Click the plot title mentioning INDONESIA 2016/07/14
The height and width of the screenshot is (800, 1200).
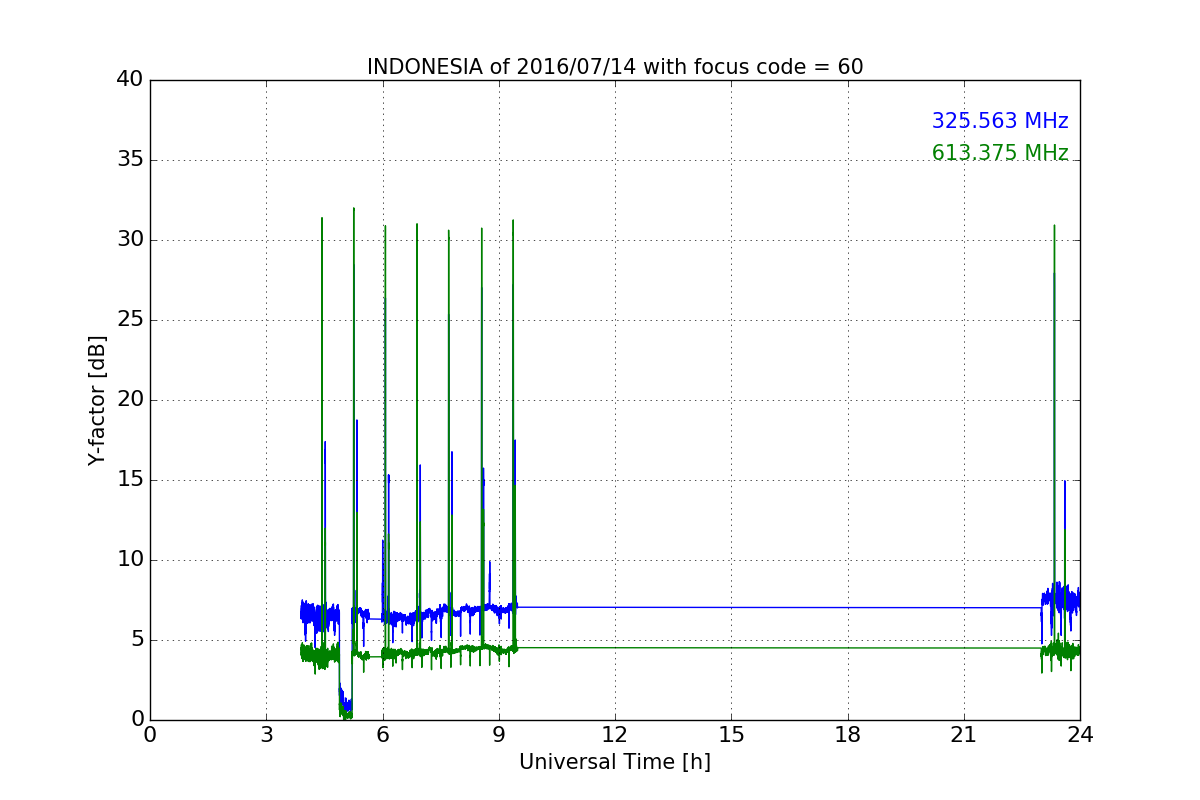[615, 67]
